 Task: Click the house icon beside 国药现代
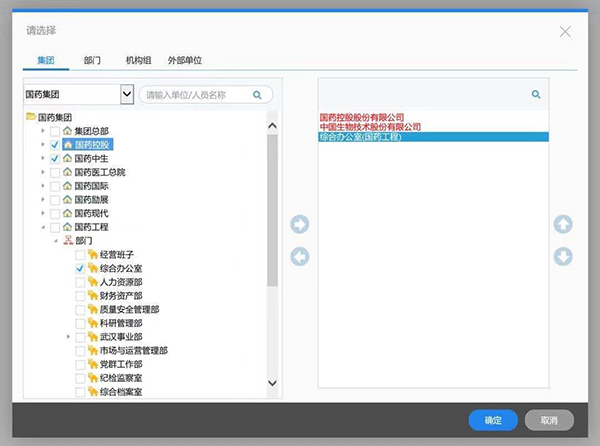click(x=67, y=213)
